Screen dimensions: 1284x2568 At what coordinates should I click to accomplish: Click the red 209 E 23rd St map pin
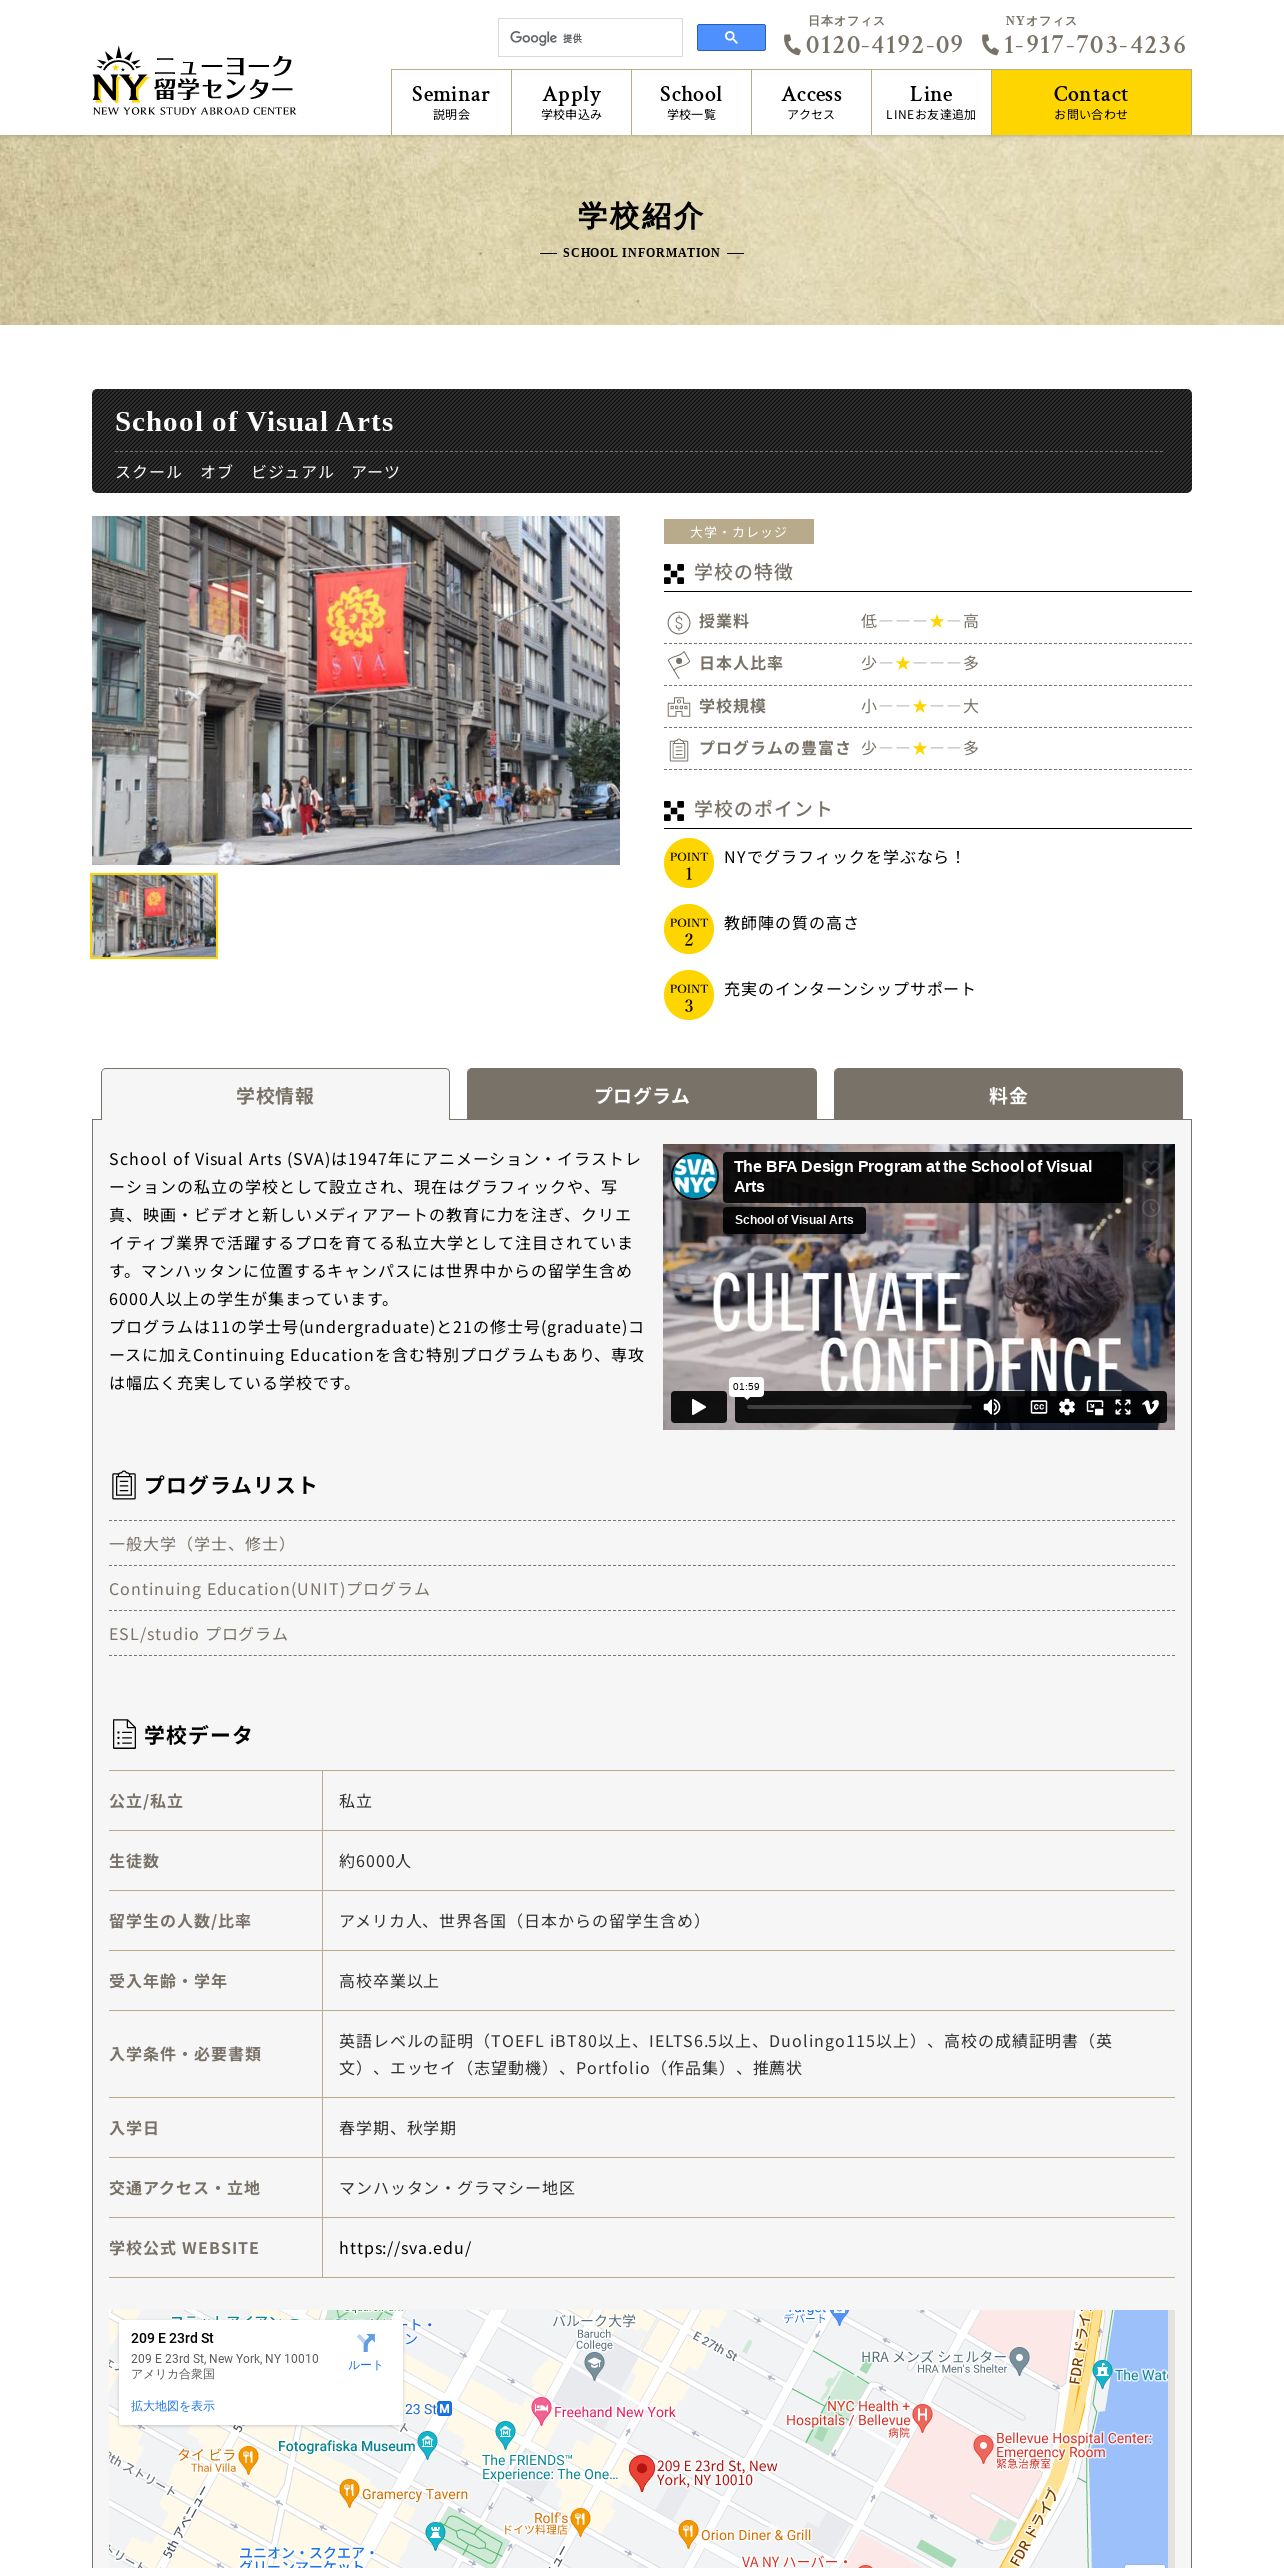coord(641,2471)
